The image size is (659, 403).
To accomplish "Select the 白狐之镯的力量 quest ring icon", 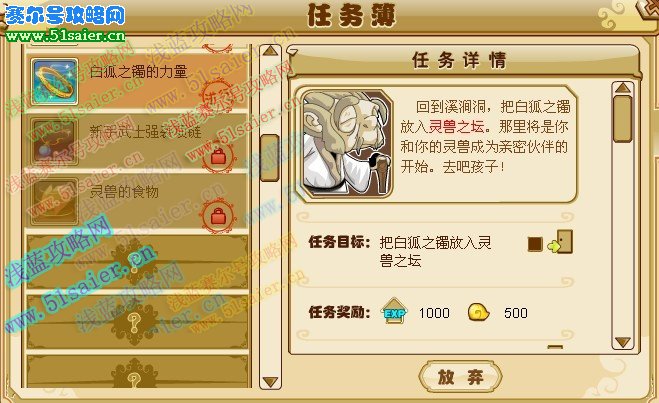I will click(x=55, y=82).
